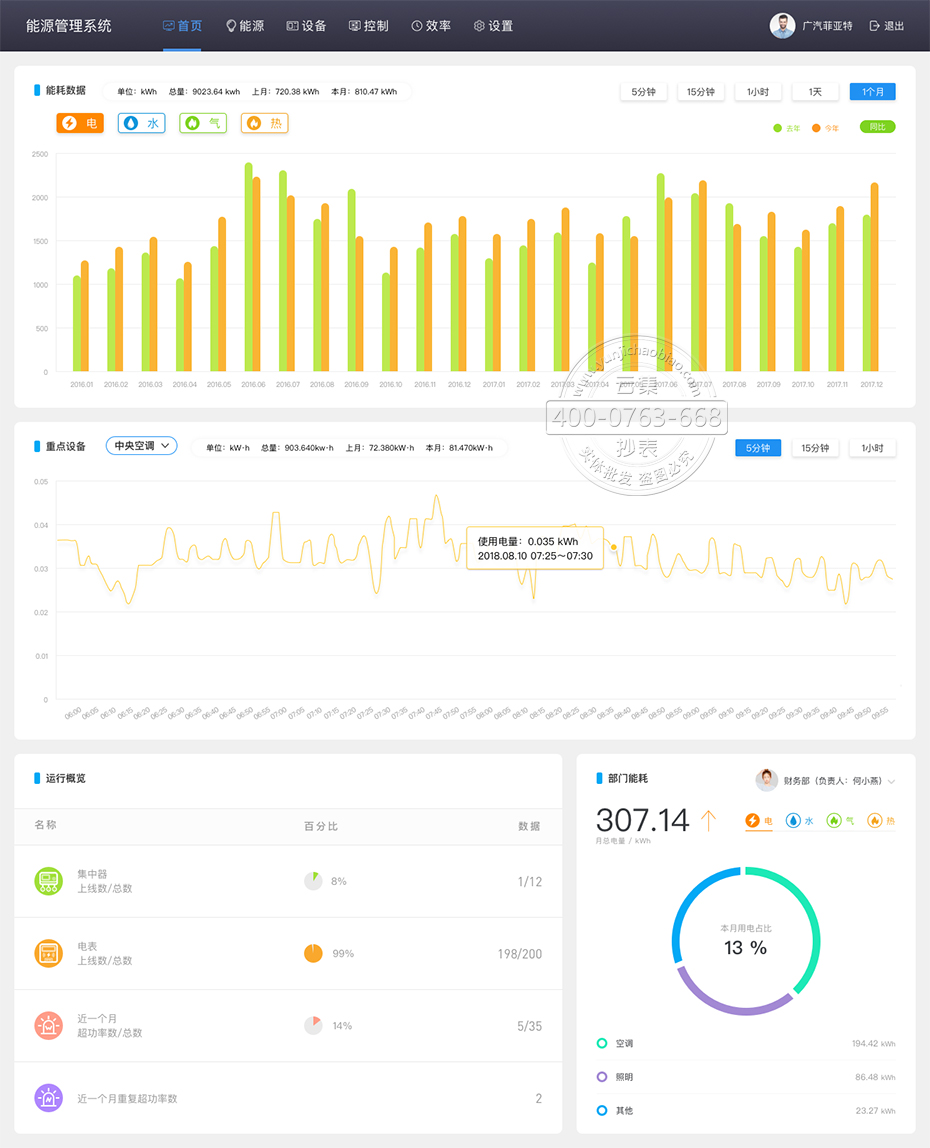
Task: Click the user avatar in header
Action: pos(782,26)
